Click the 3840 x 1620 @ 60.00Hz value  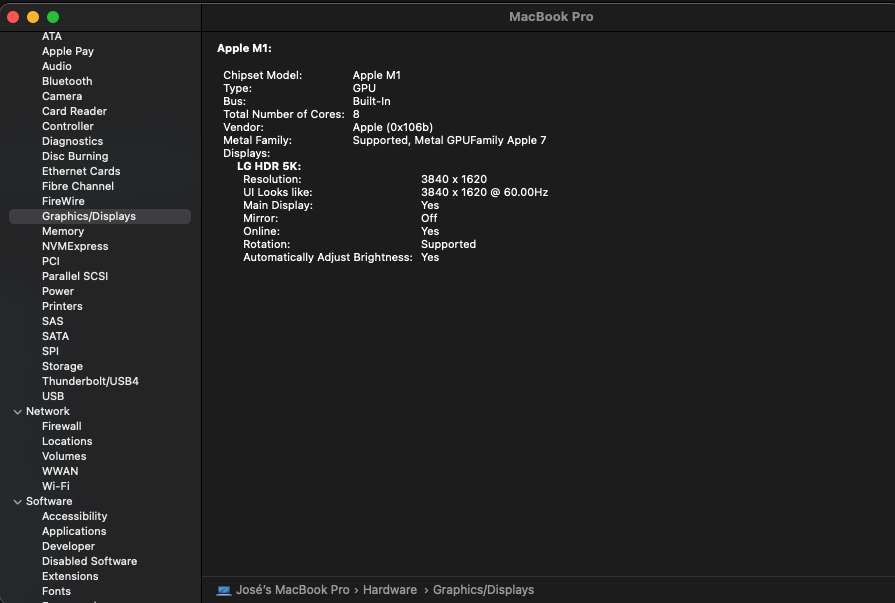(485, 192)
